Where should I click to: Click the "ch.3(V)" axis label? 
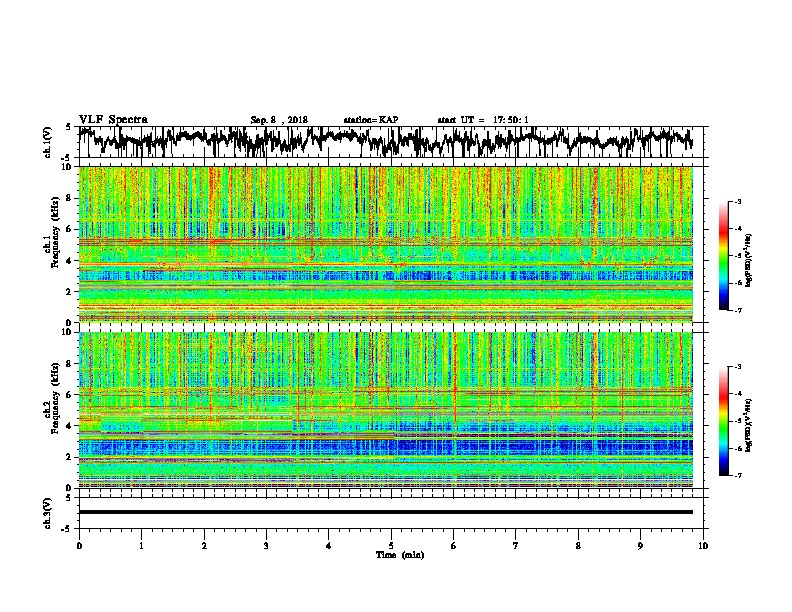[48, 513]
